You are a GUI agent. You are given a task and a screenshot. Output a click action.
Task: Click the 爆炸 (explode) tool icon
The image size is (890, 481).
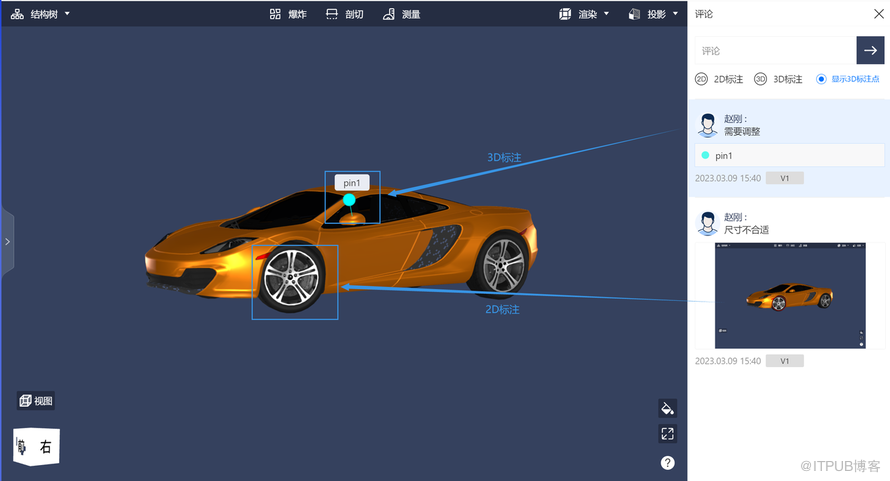coord(275,15)
